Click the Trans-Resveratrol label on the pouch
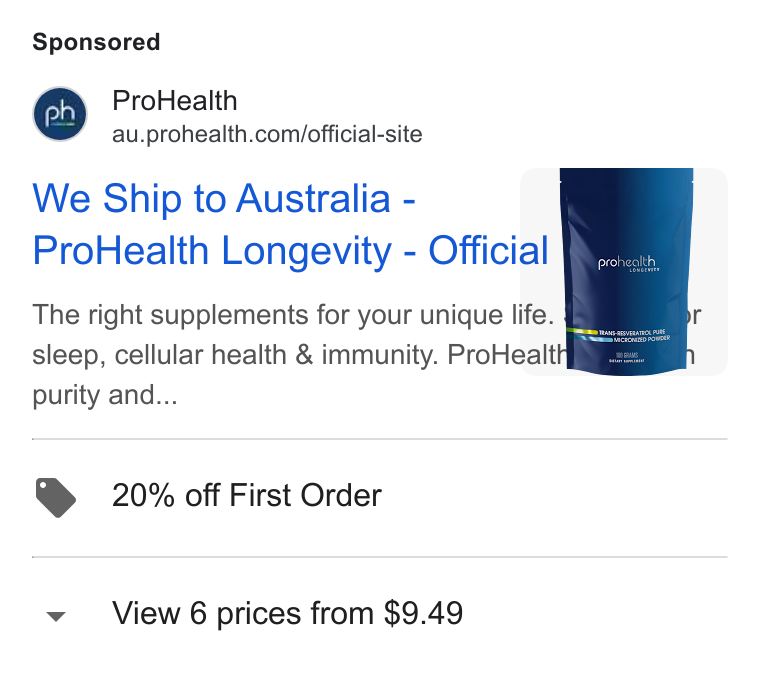This screenshot has height=674, width=760. (634, 336)
